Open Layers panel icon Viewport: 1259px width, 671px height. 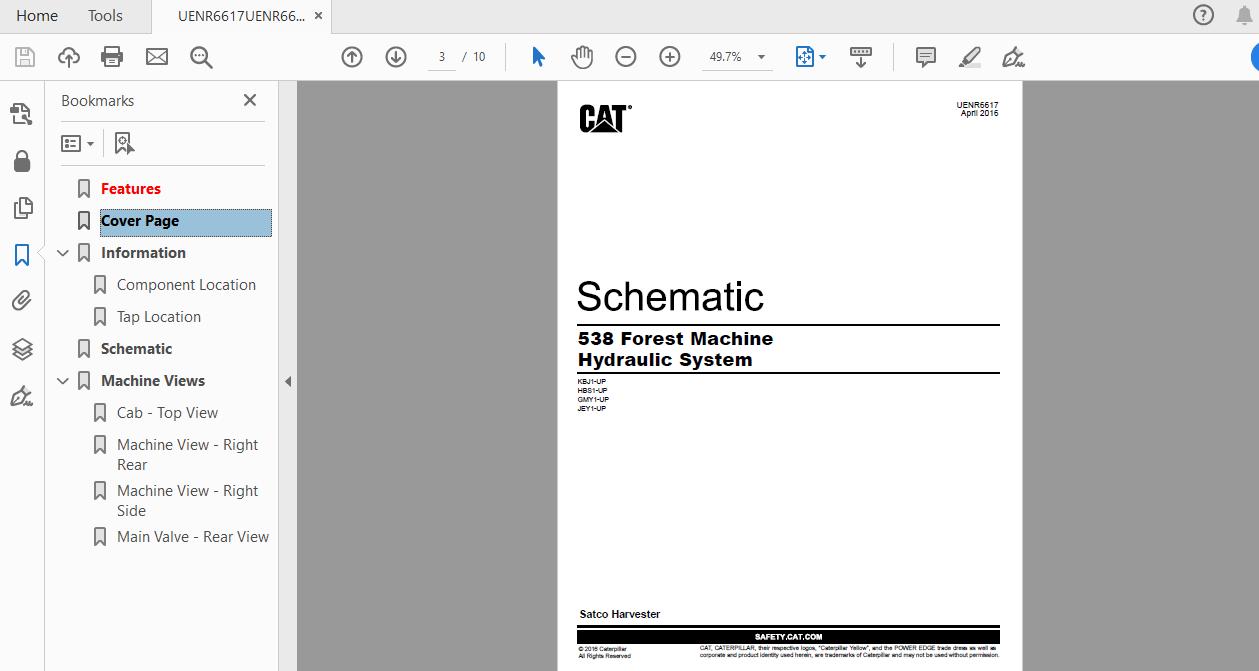tap(22, 348)
